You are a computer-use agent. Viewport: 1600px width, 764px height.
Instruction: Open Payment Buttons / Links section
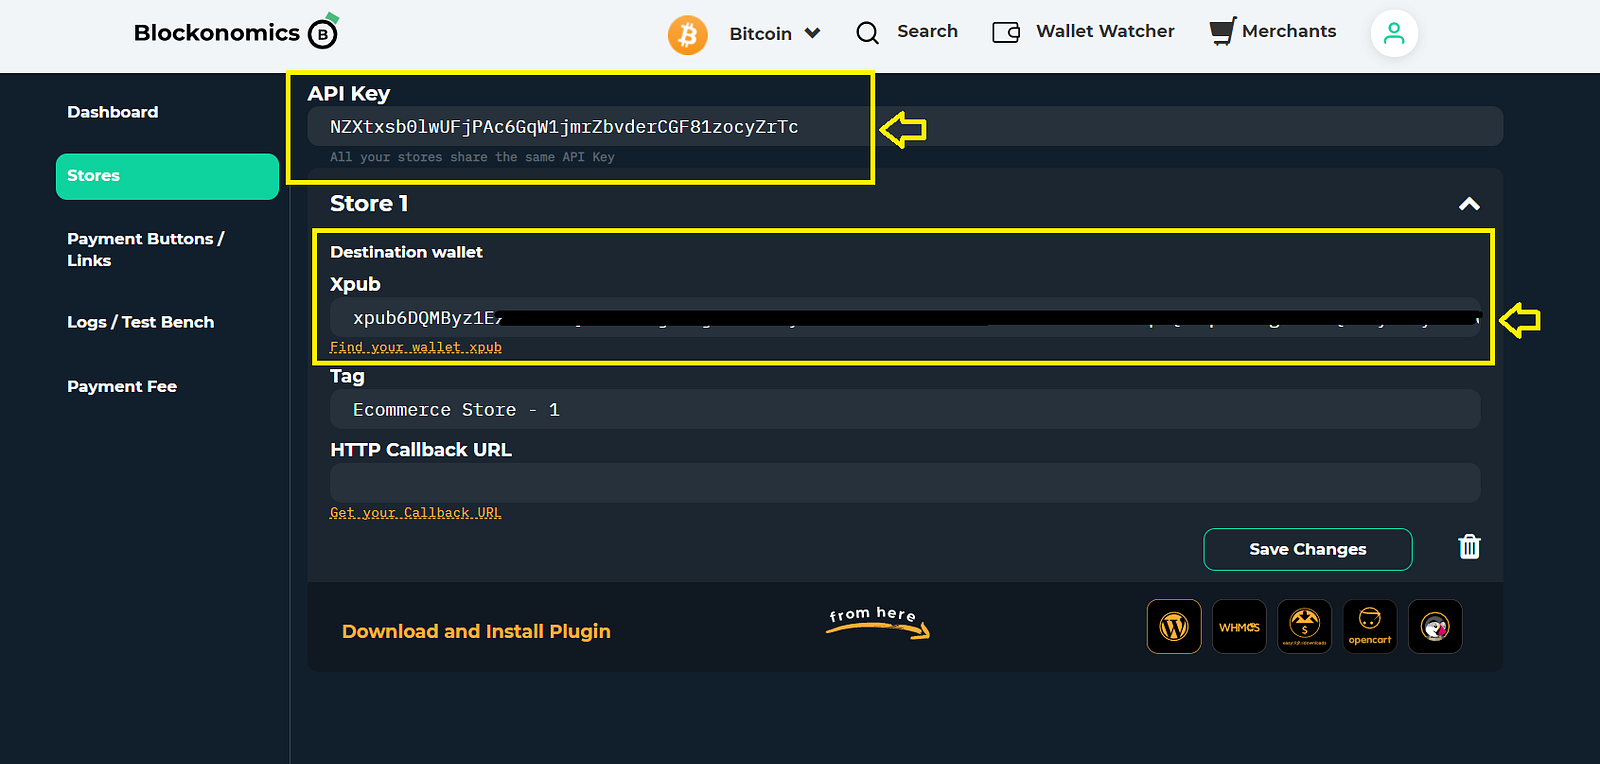click(x=146, y=249)
